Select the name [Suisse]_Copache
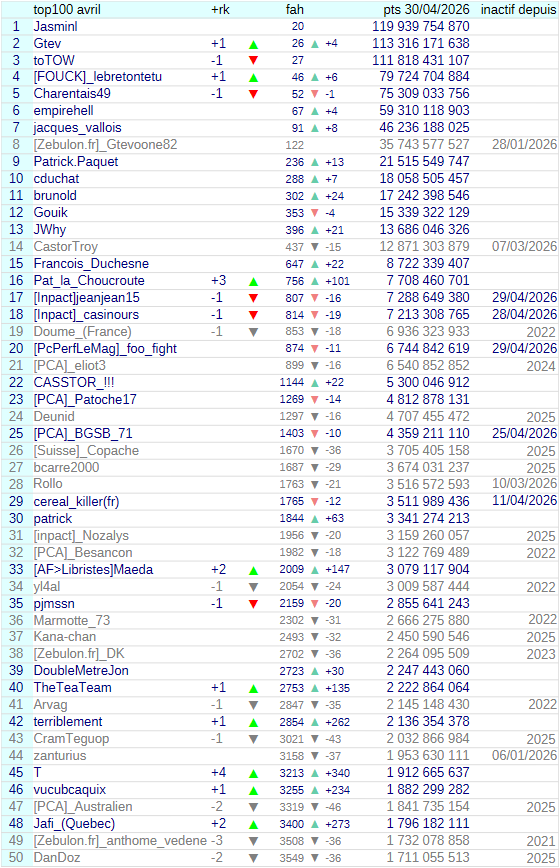560x868 pixels. tap(86, 451)
